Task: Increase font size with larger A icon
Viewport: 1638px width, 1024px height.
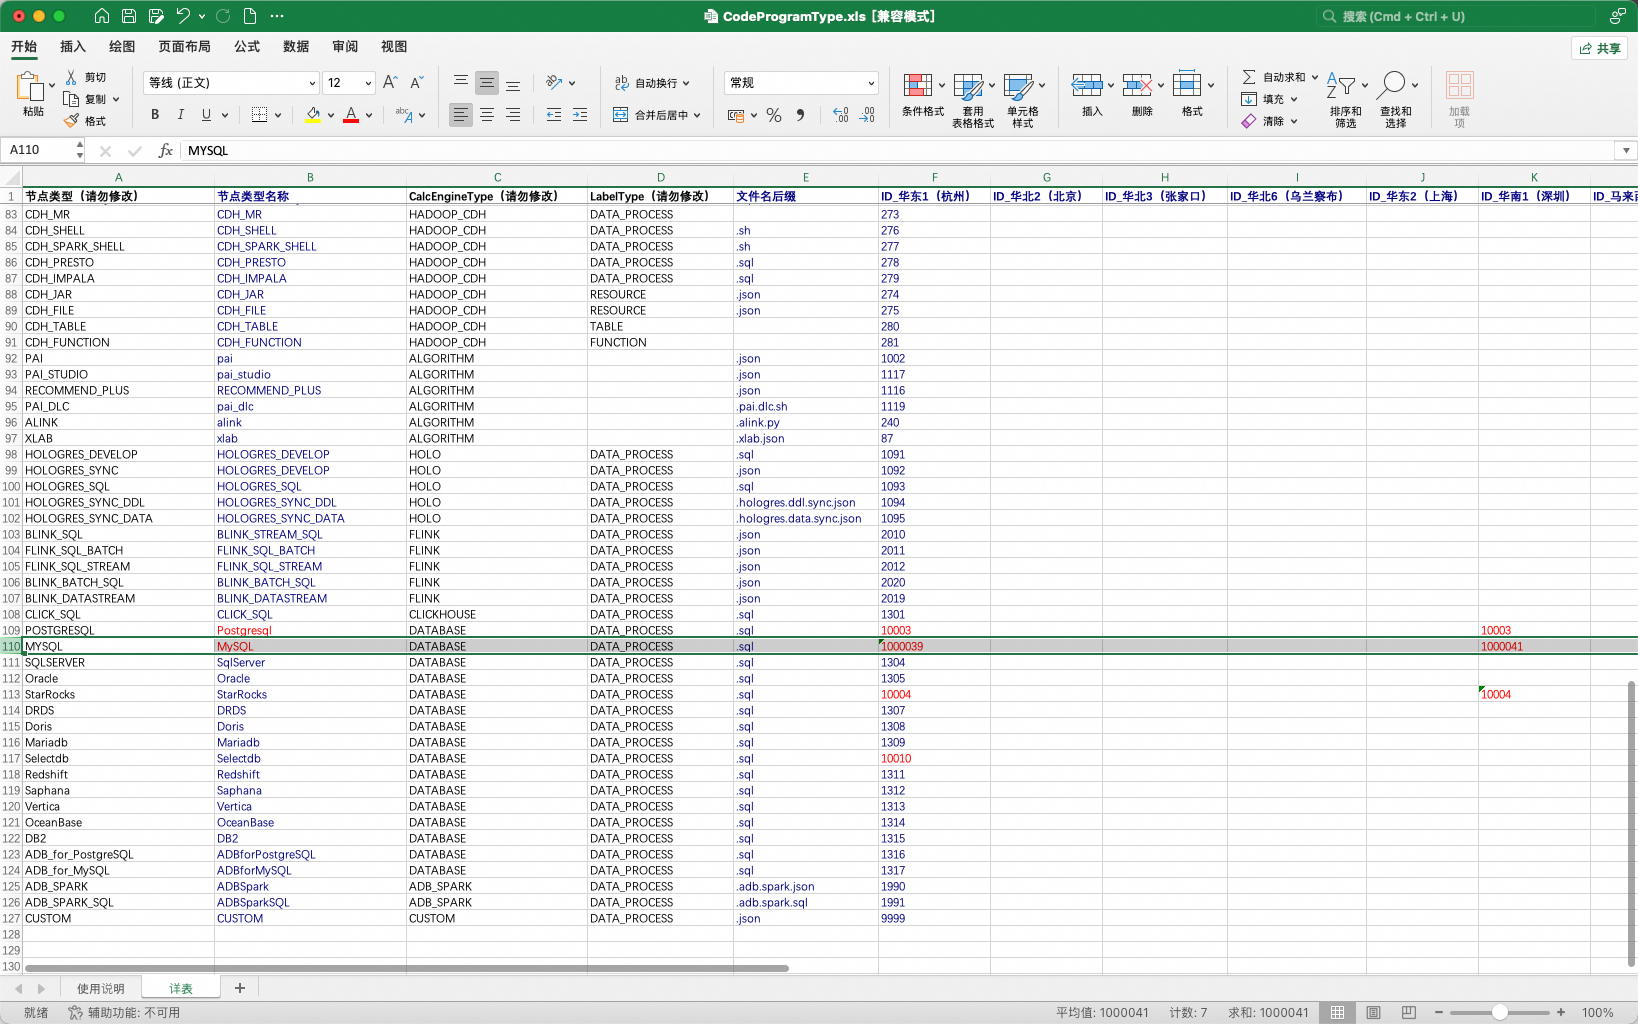Action: (390, 83)
